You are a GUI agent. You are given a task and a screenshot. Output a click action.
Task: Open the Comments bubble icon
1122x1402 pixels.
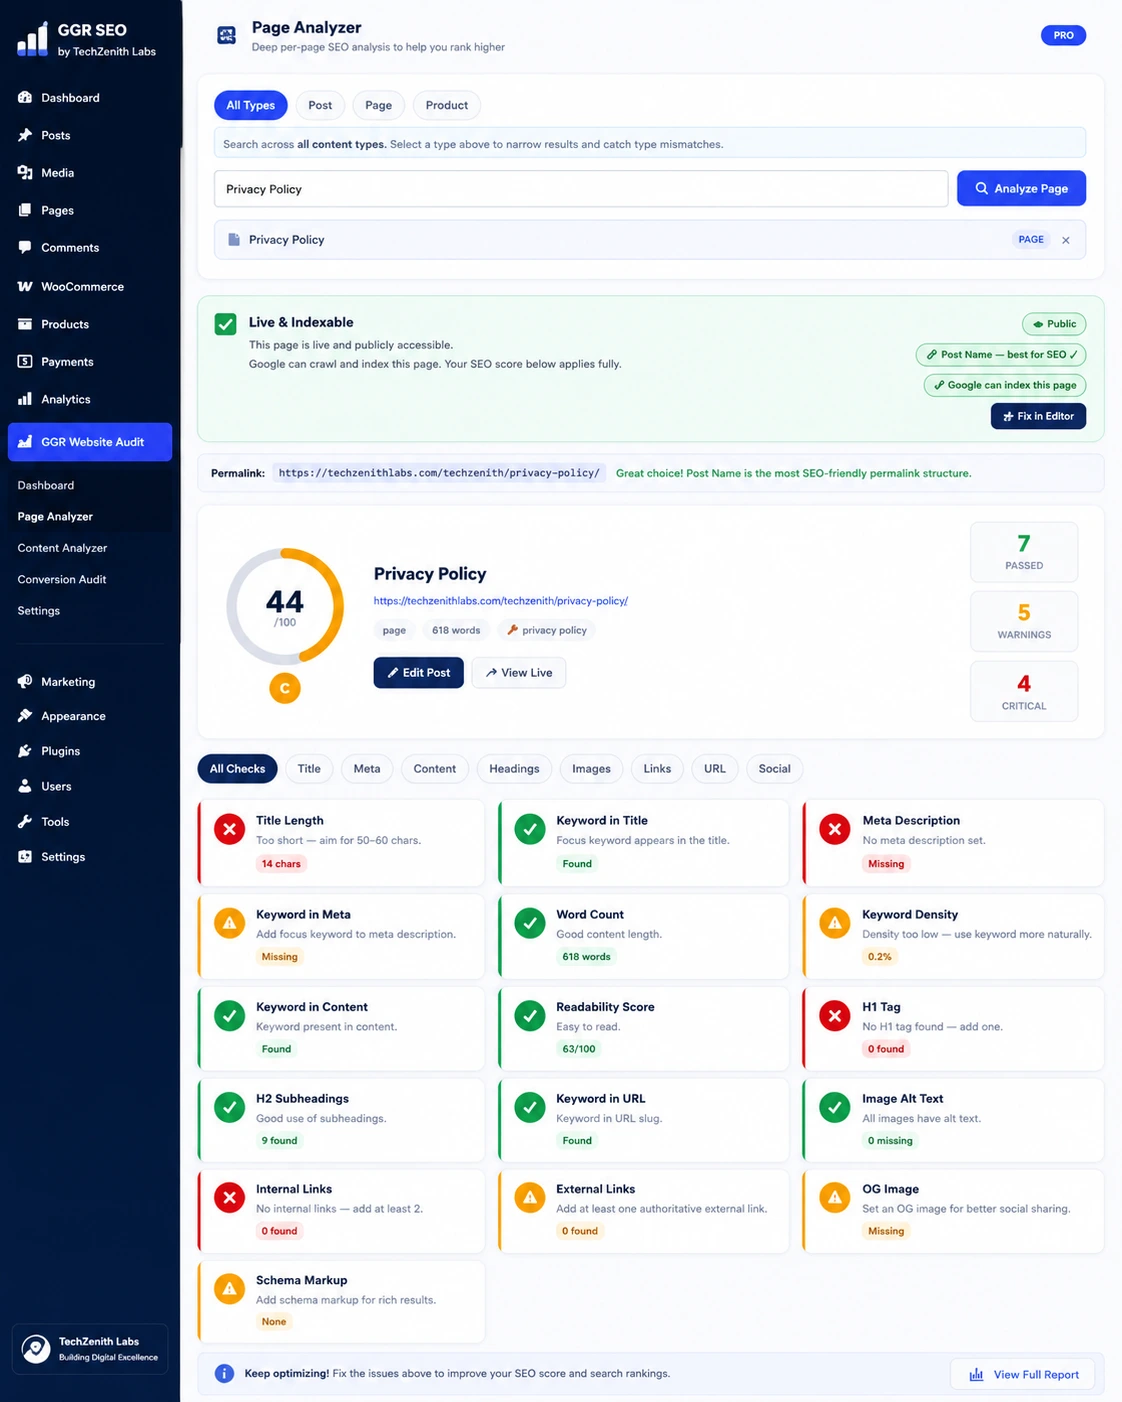coord(25,247)
